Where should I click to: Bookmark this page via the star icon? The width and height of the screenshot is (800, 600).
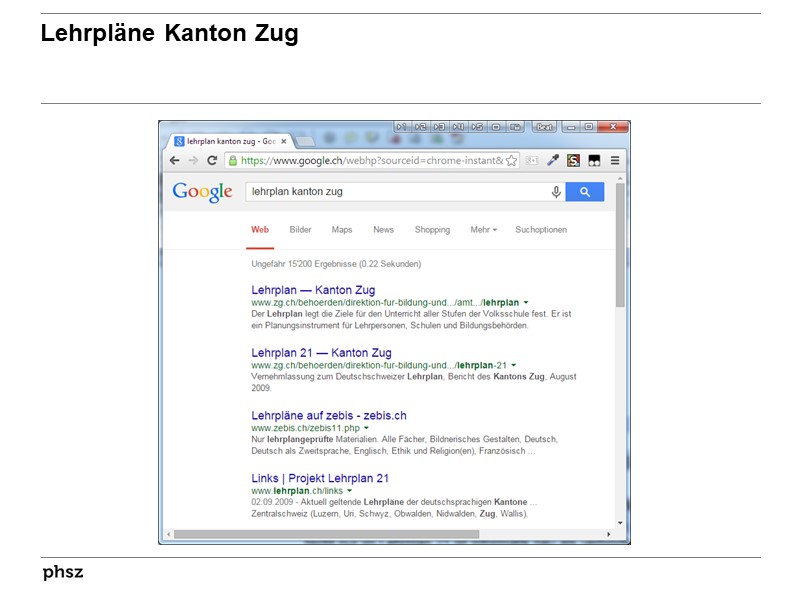[x=509, y=160]
